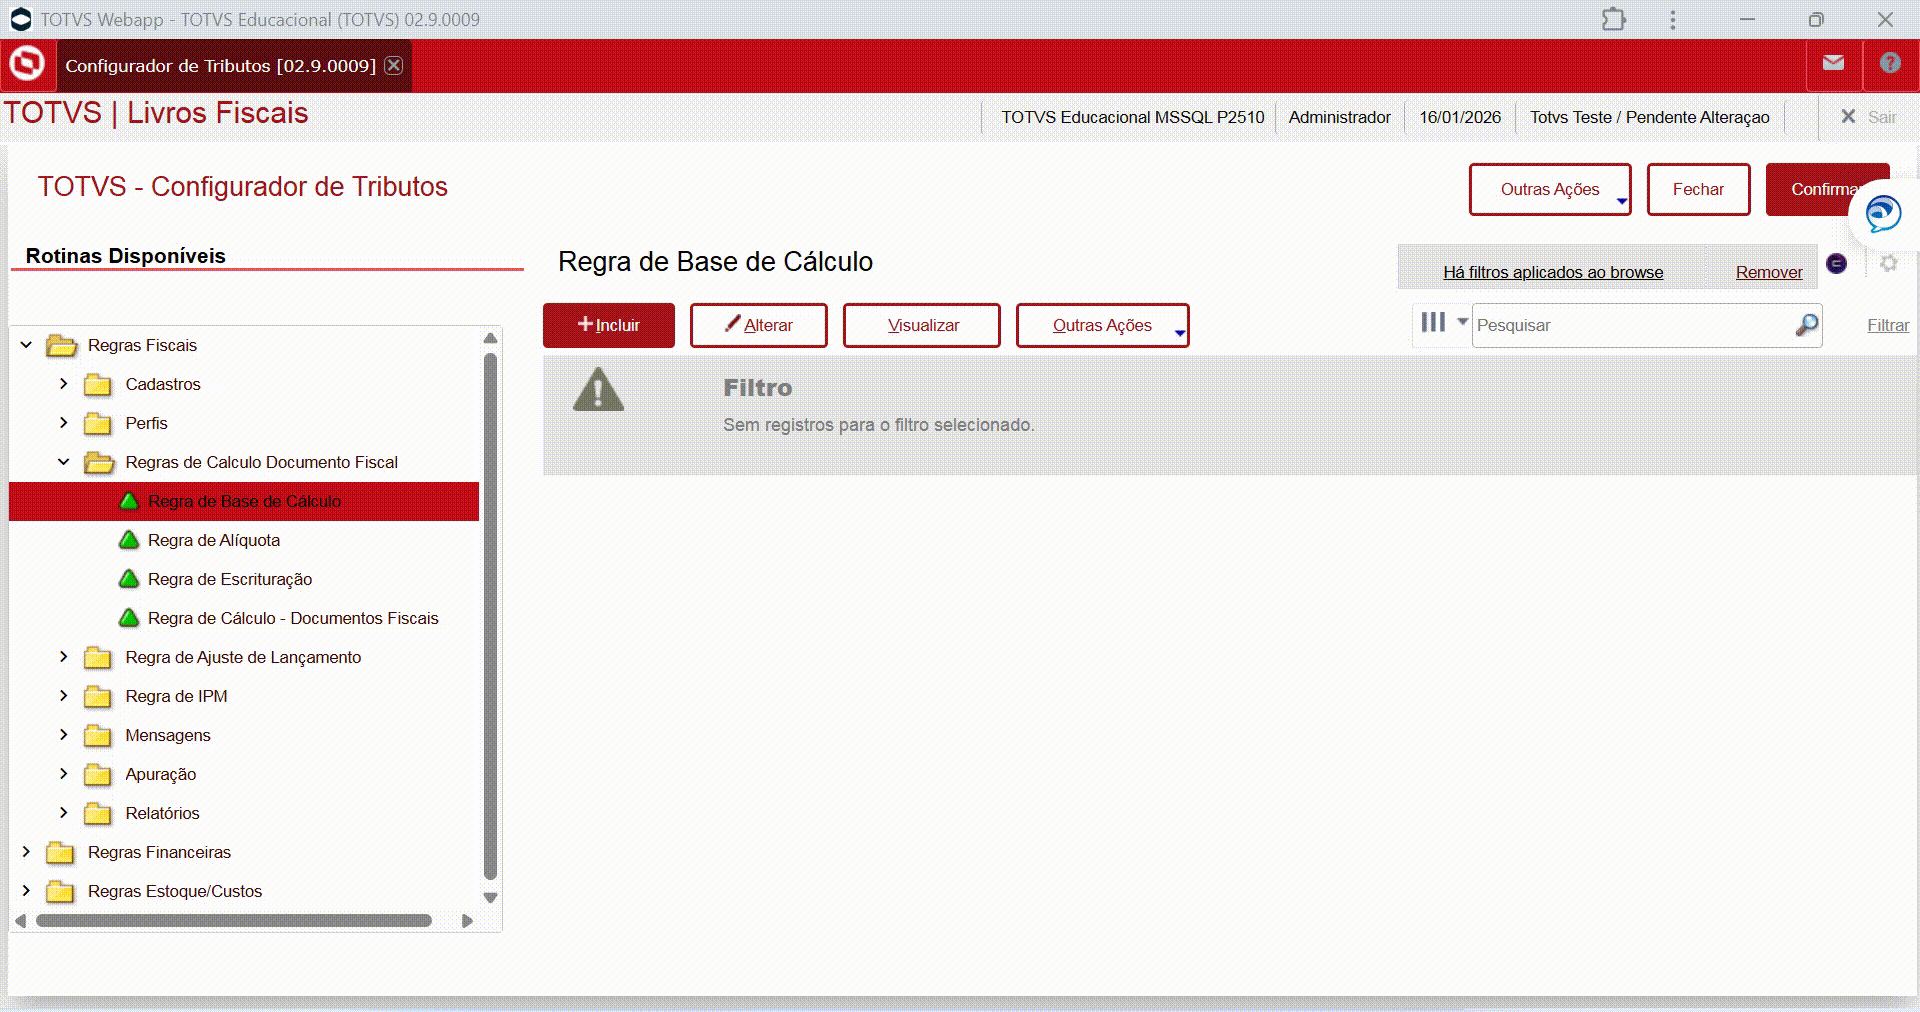Click the tree horizontal scrollbar right arrow
Viewport: 1920px width, 1012px height.
[467, 921]
